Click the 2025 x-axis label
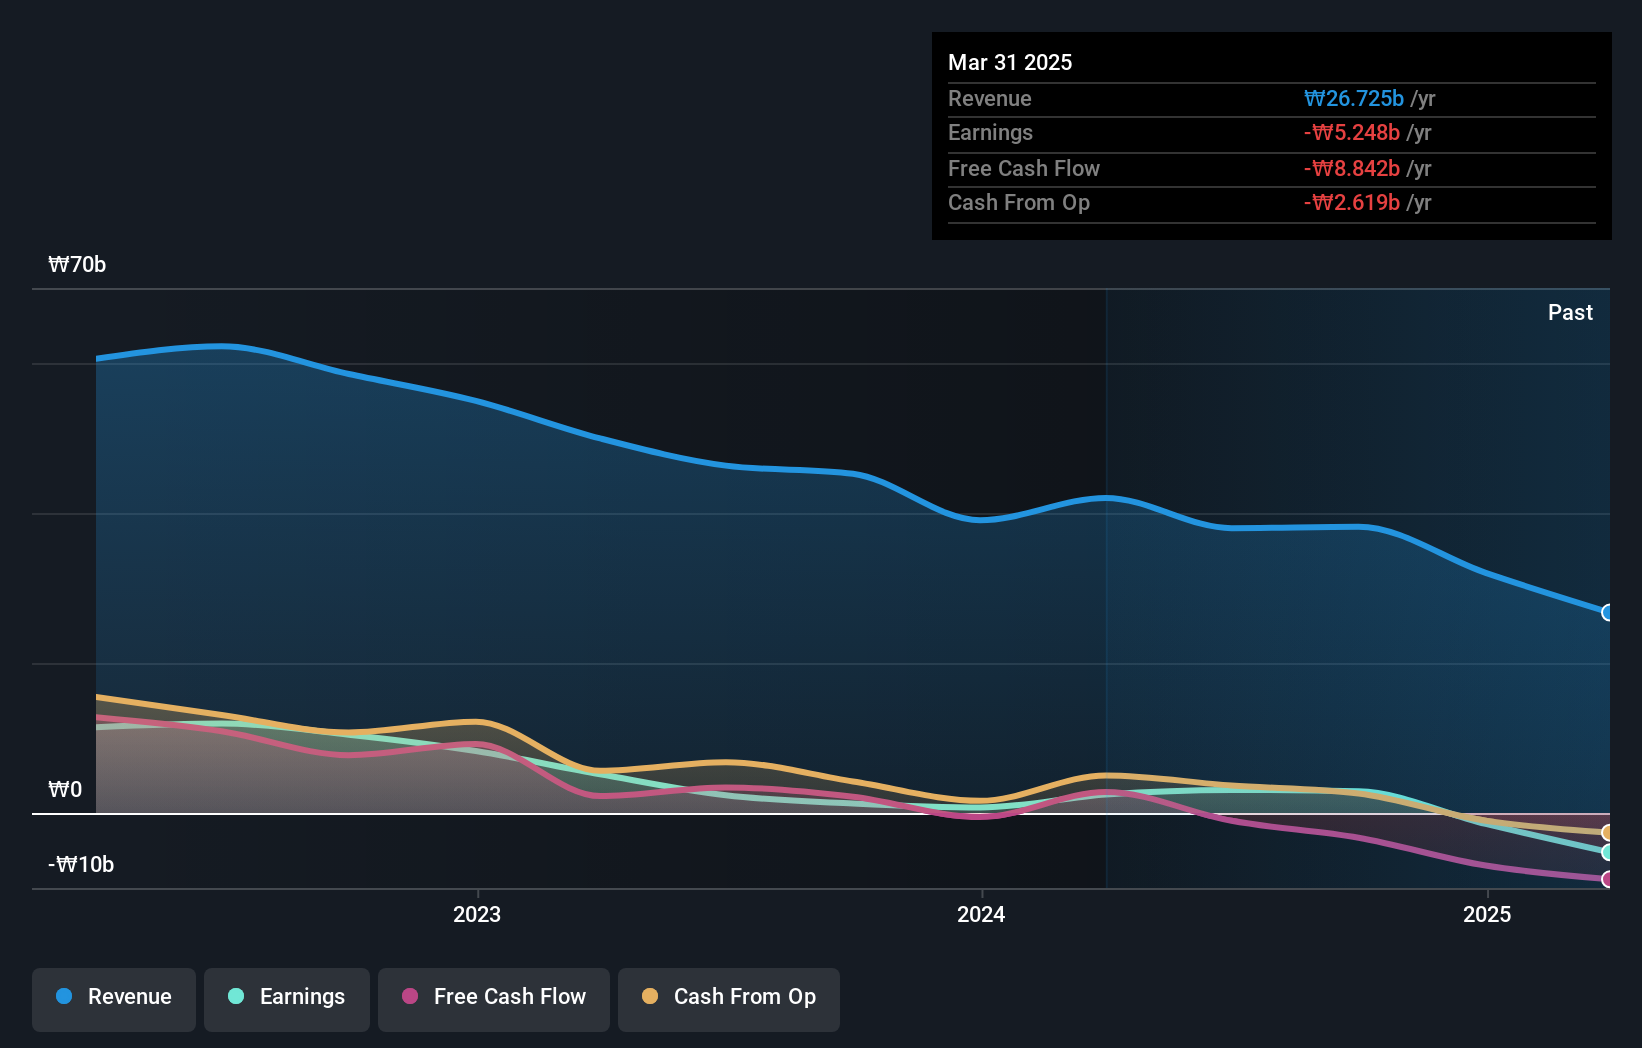 [1487, 914]
